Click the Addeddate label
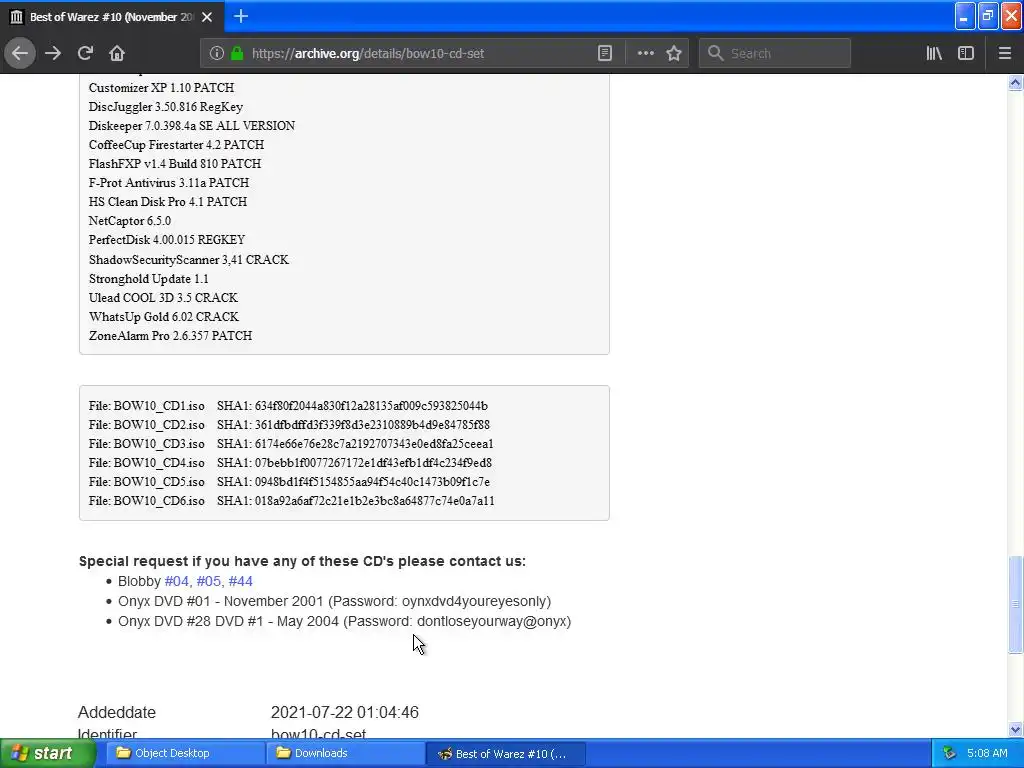Screen dimensions: 1024x768 [117, 712]
